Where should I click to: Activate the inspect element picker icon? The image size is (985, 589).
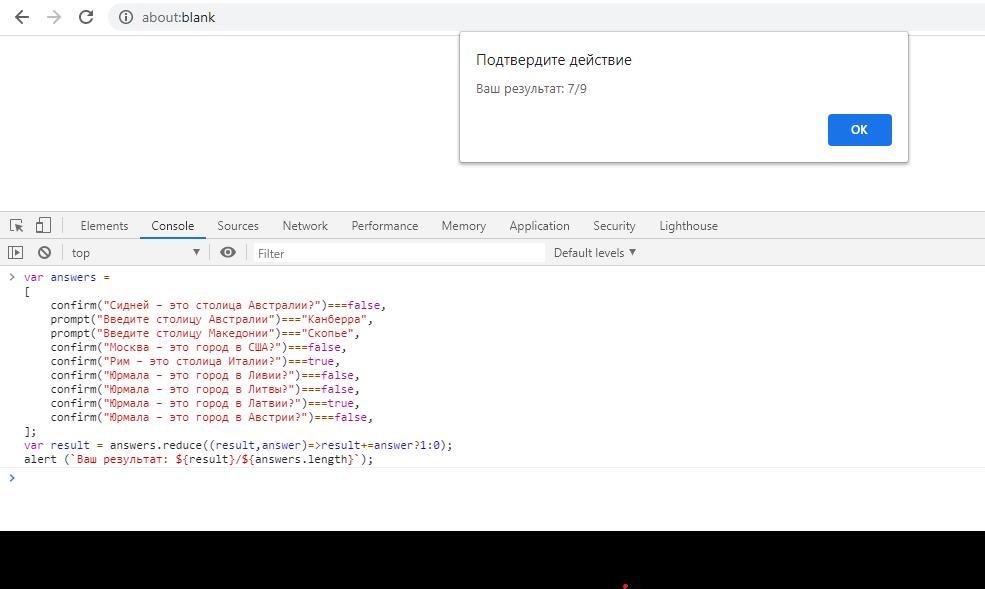pos(17,225)
